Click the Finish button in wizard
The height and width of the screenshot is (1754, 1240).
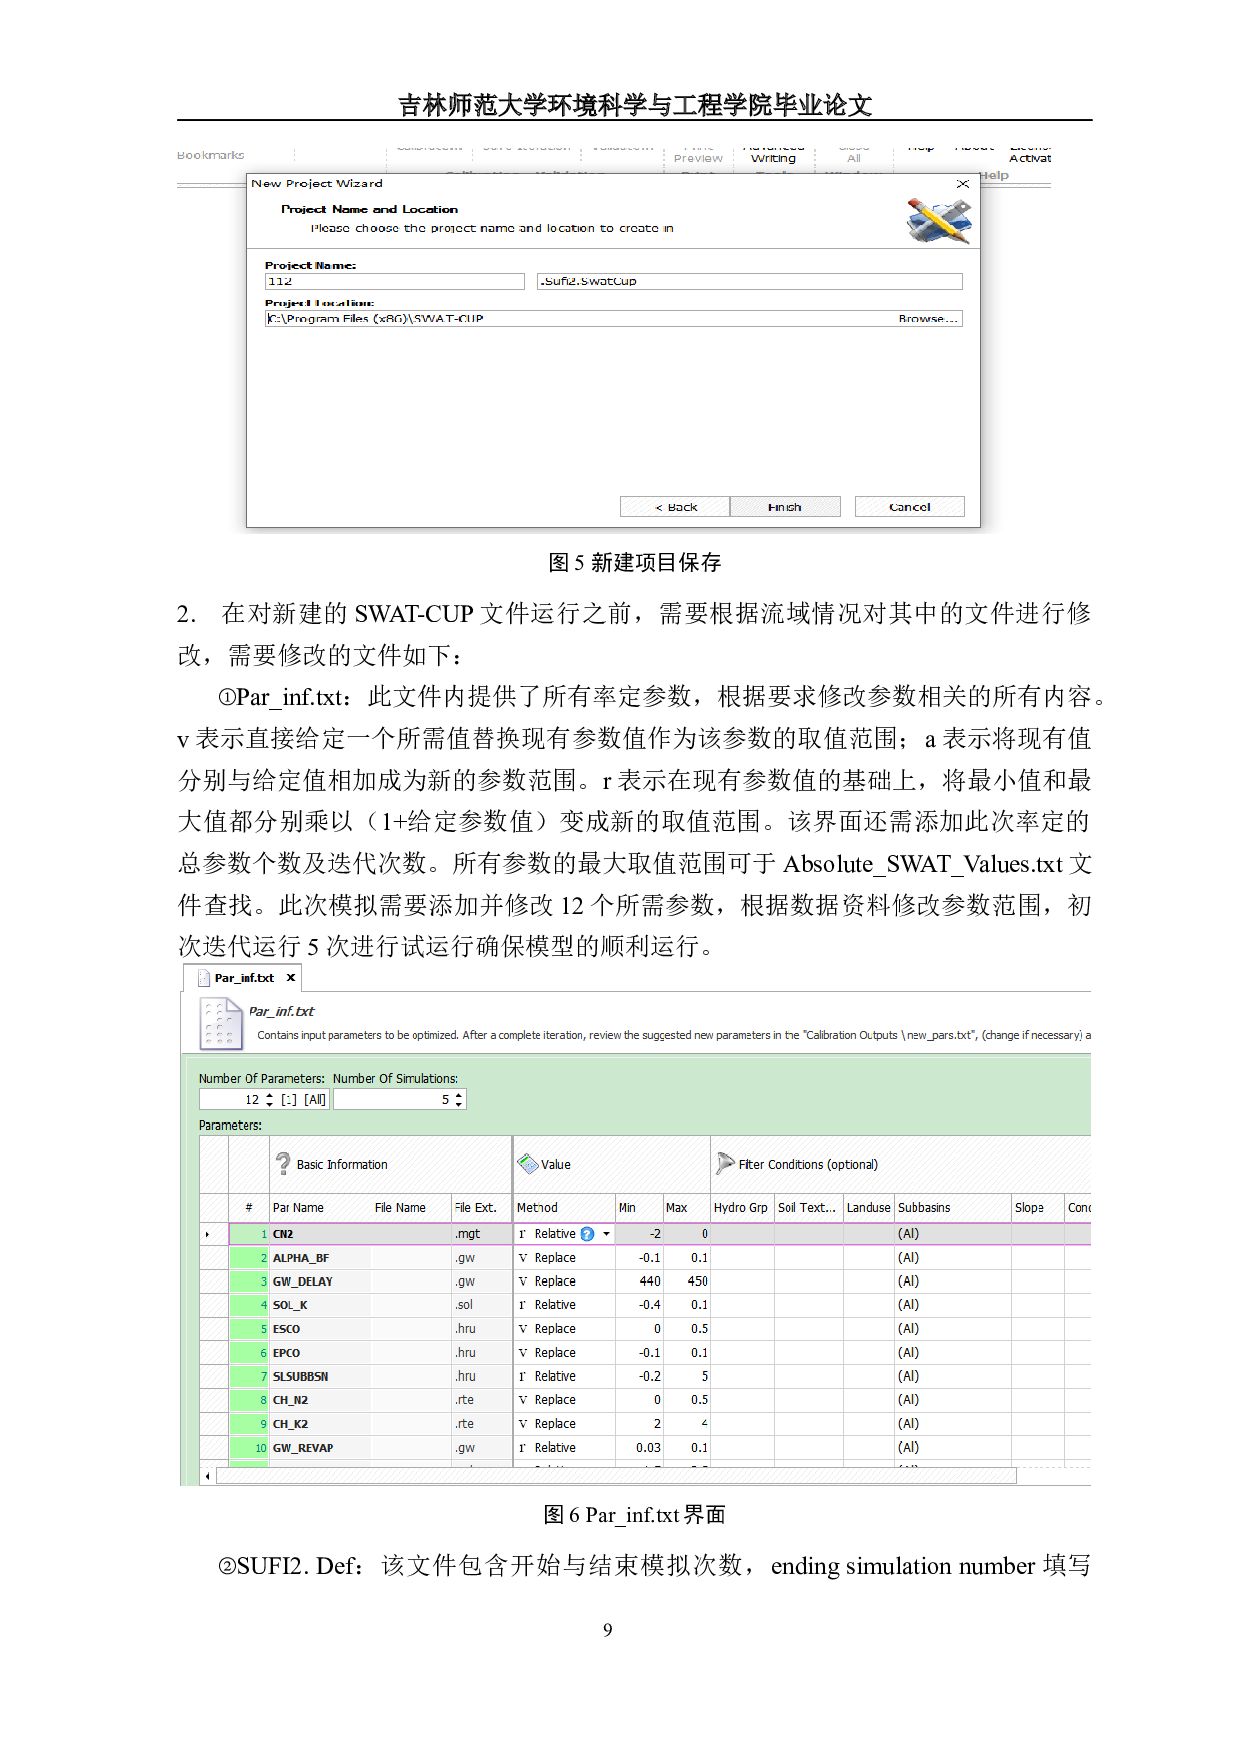point(784,507)
